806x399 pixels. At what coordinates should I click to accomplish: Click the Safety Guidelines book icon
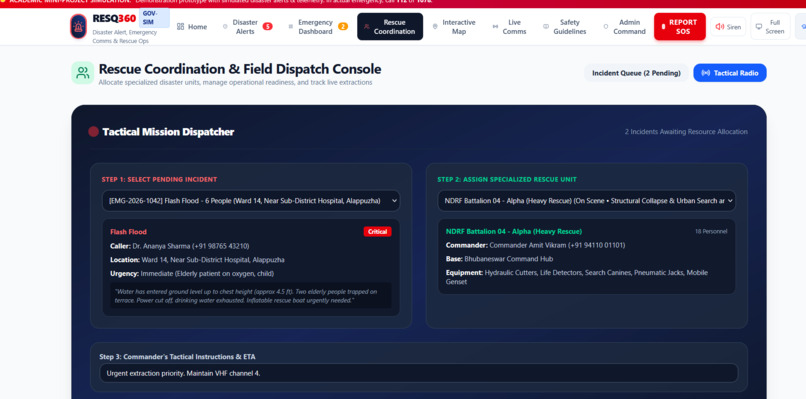[x=546, y=27]
